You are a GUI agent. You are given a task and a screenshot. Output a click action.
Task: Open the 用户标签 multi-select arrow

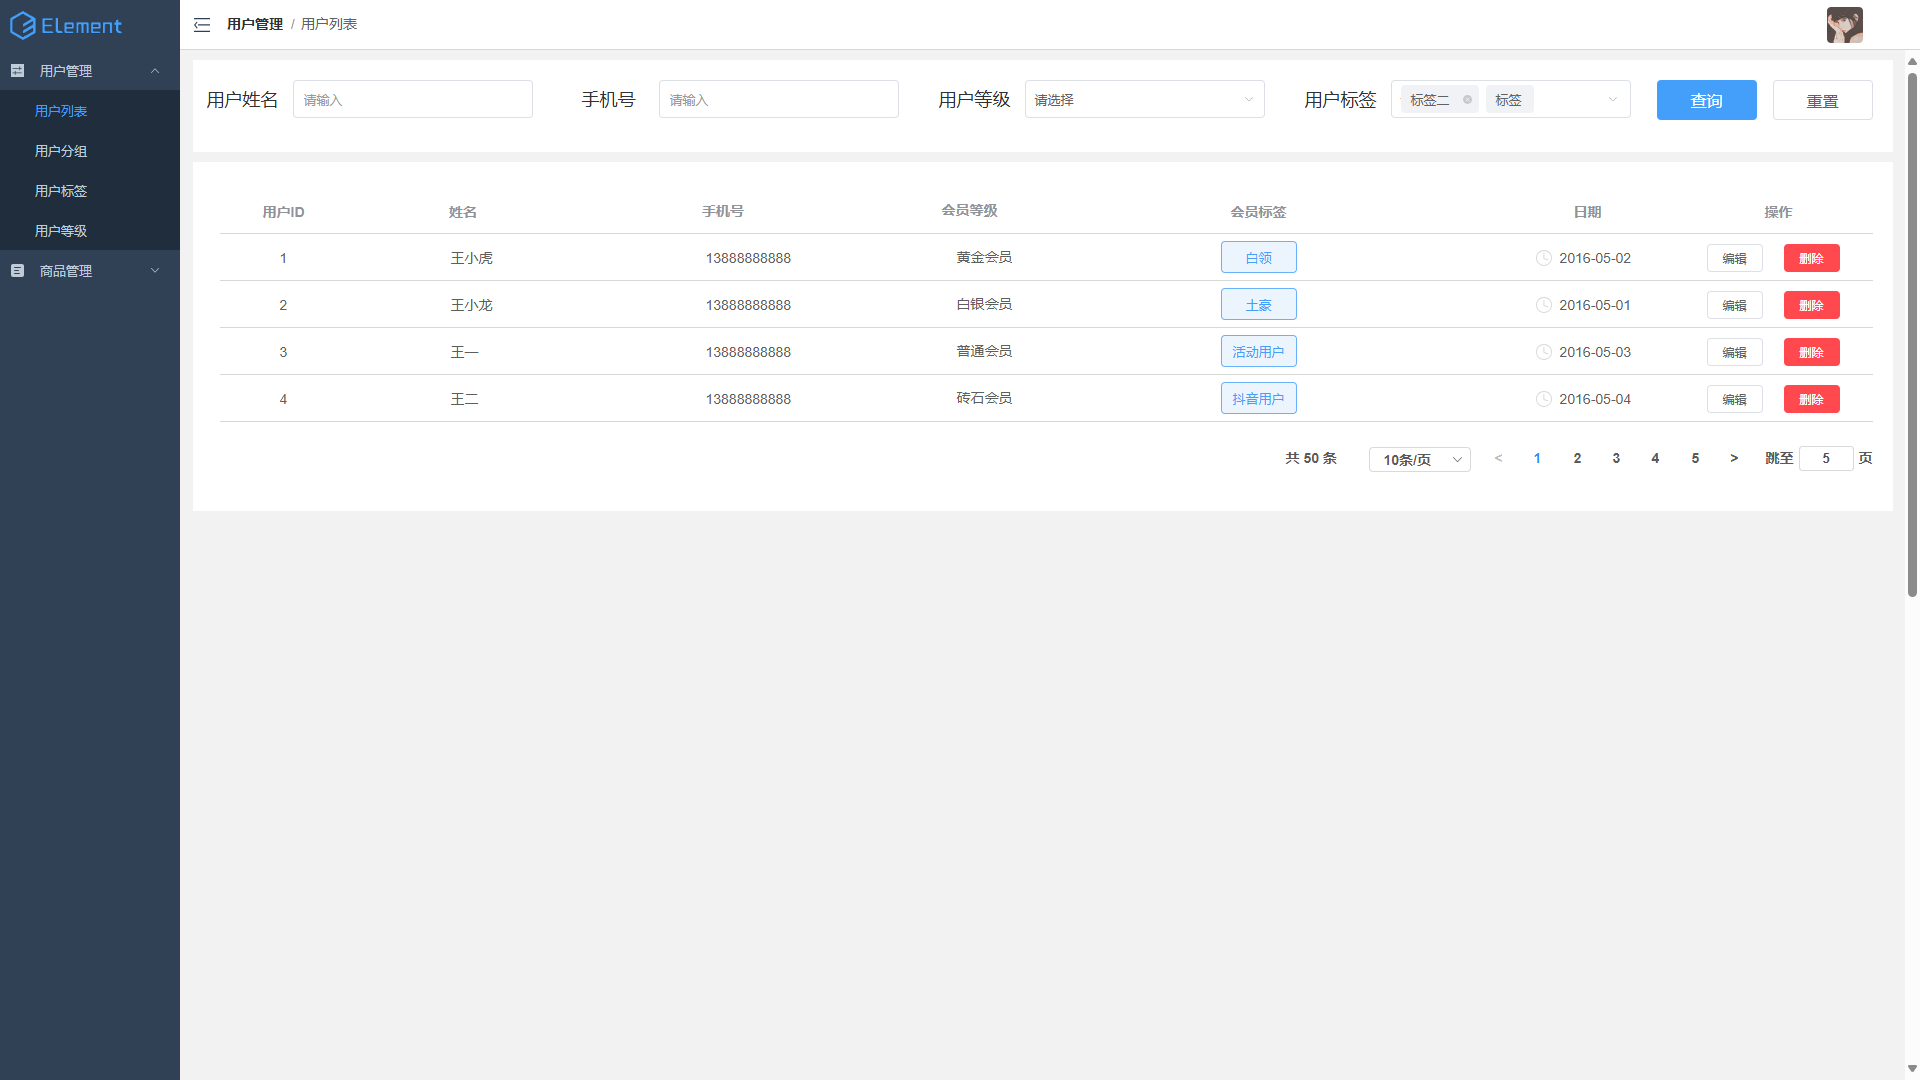pyautogui.click(x=1612, y=100)
